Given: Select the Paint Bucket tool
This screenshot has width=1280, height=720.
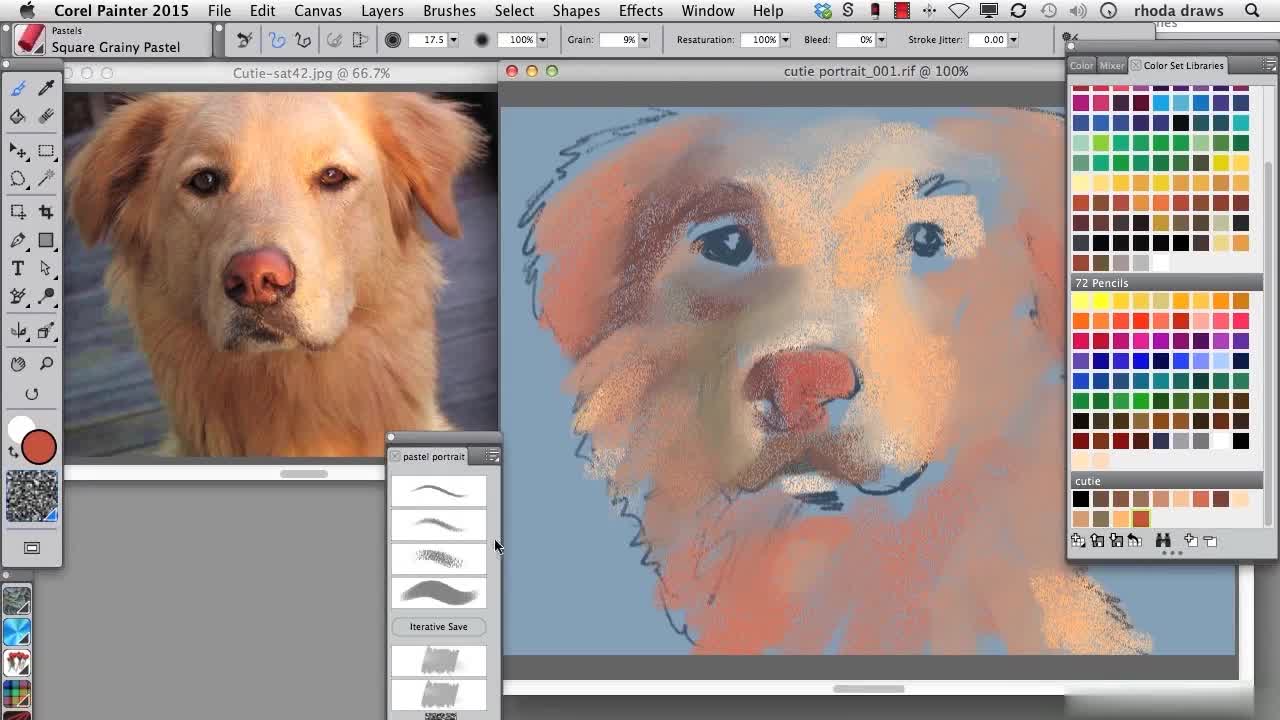Looking at the screenshot, I should pos(18,117).
